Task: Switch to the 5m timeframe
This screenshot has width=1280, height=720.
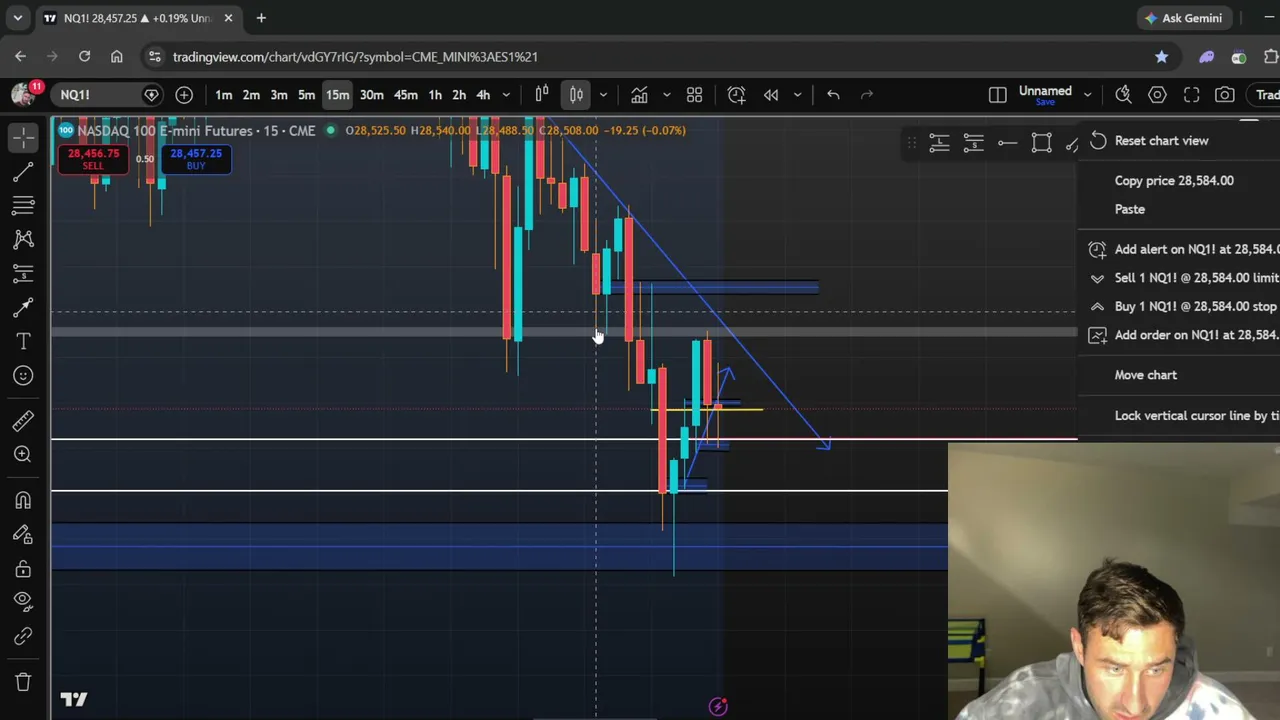Action: pyautogui.click(x=307, y=95)
